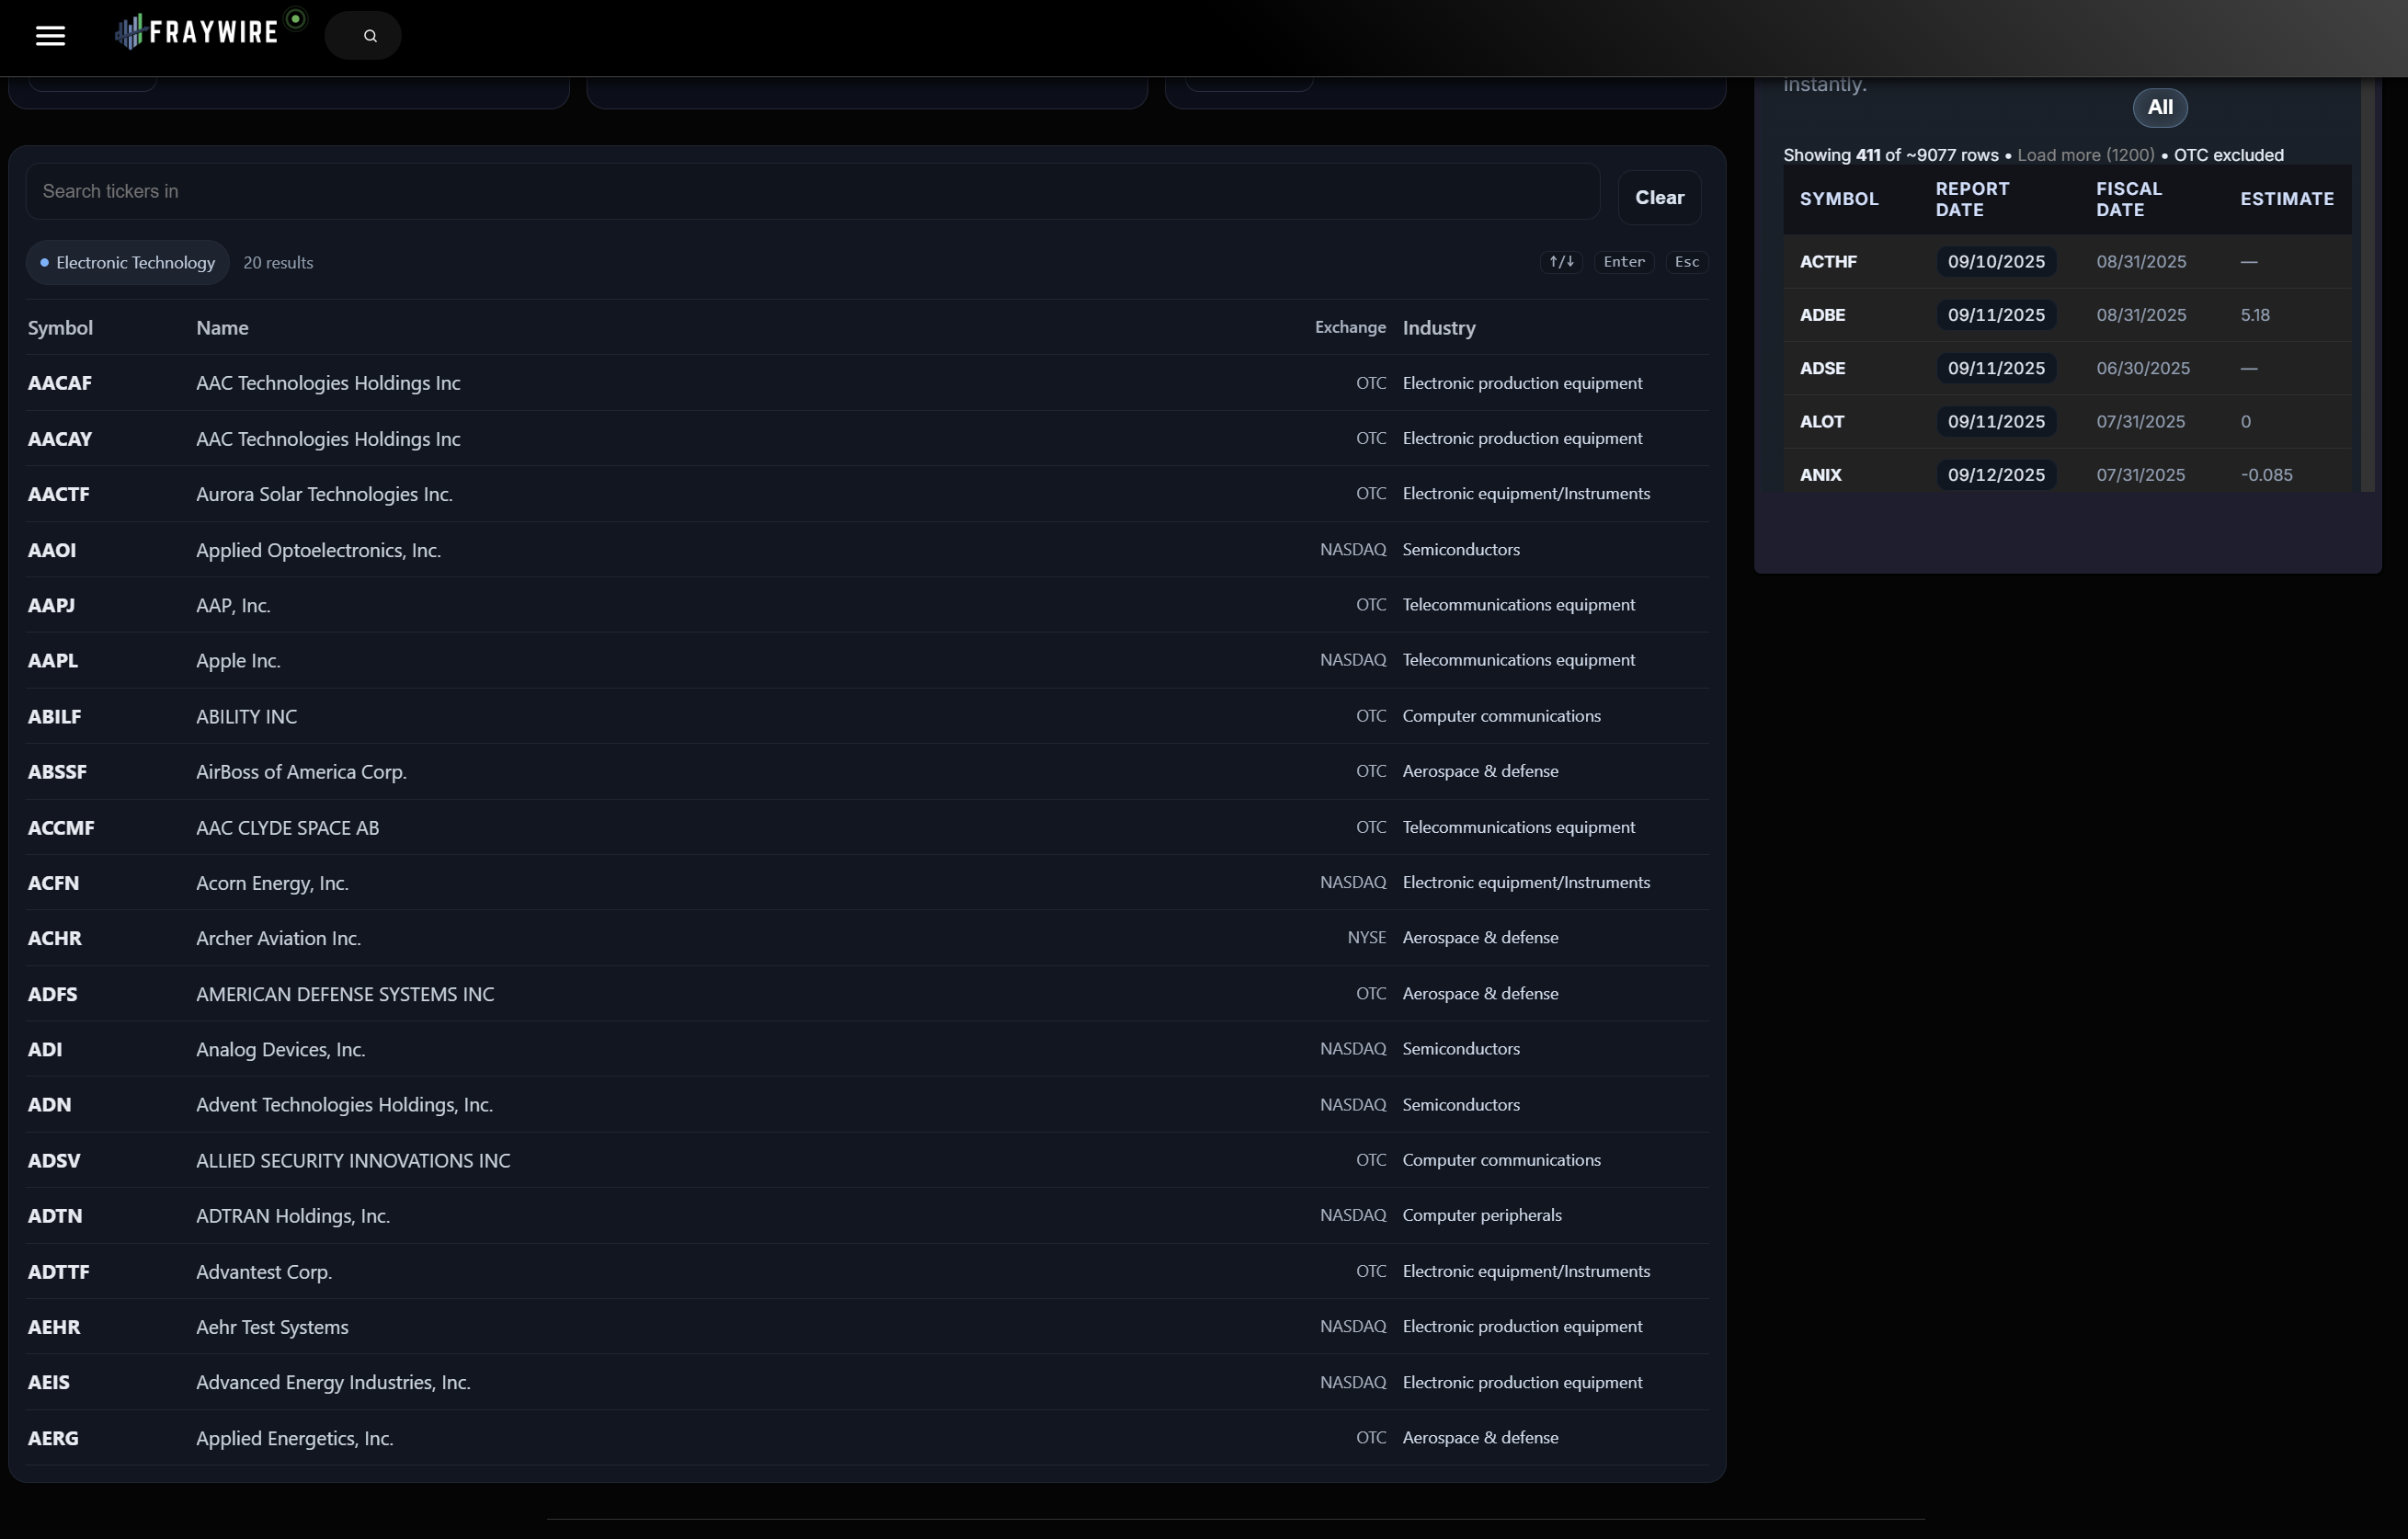2408x1539 pixels.
Task: Click the Fraywire logo
Action: tap(197, 32)
